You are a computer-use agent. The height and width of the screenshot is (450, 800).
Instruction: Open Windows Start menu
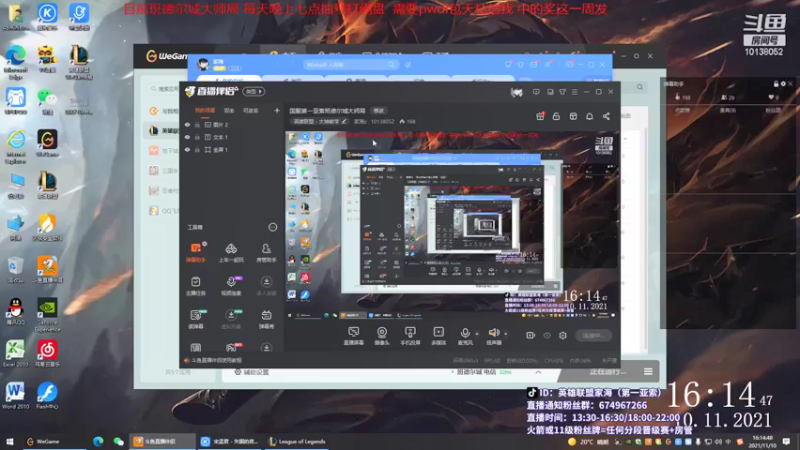click(x=10, y=441)
